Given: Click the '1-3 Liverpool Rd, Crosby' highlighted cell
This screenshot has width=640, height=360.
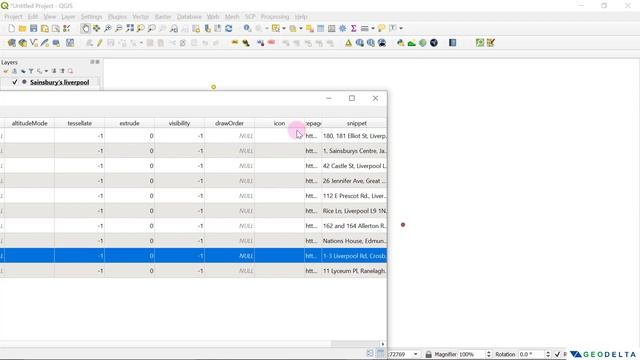Looking at the screenshot, I should [354, 256].
